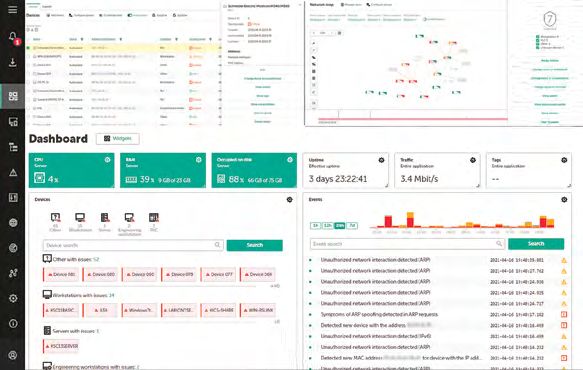This screenshot has width=583, height=370.
Task: Toggle the switch in Devices table toolbar
Action: pyautogui.click(x=130, y=15)
